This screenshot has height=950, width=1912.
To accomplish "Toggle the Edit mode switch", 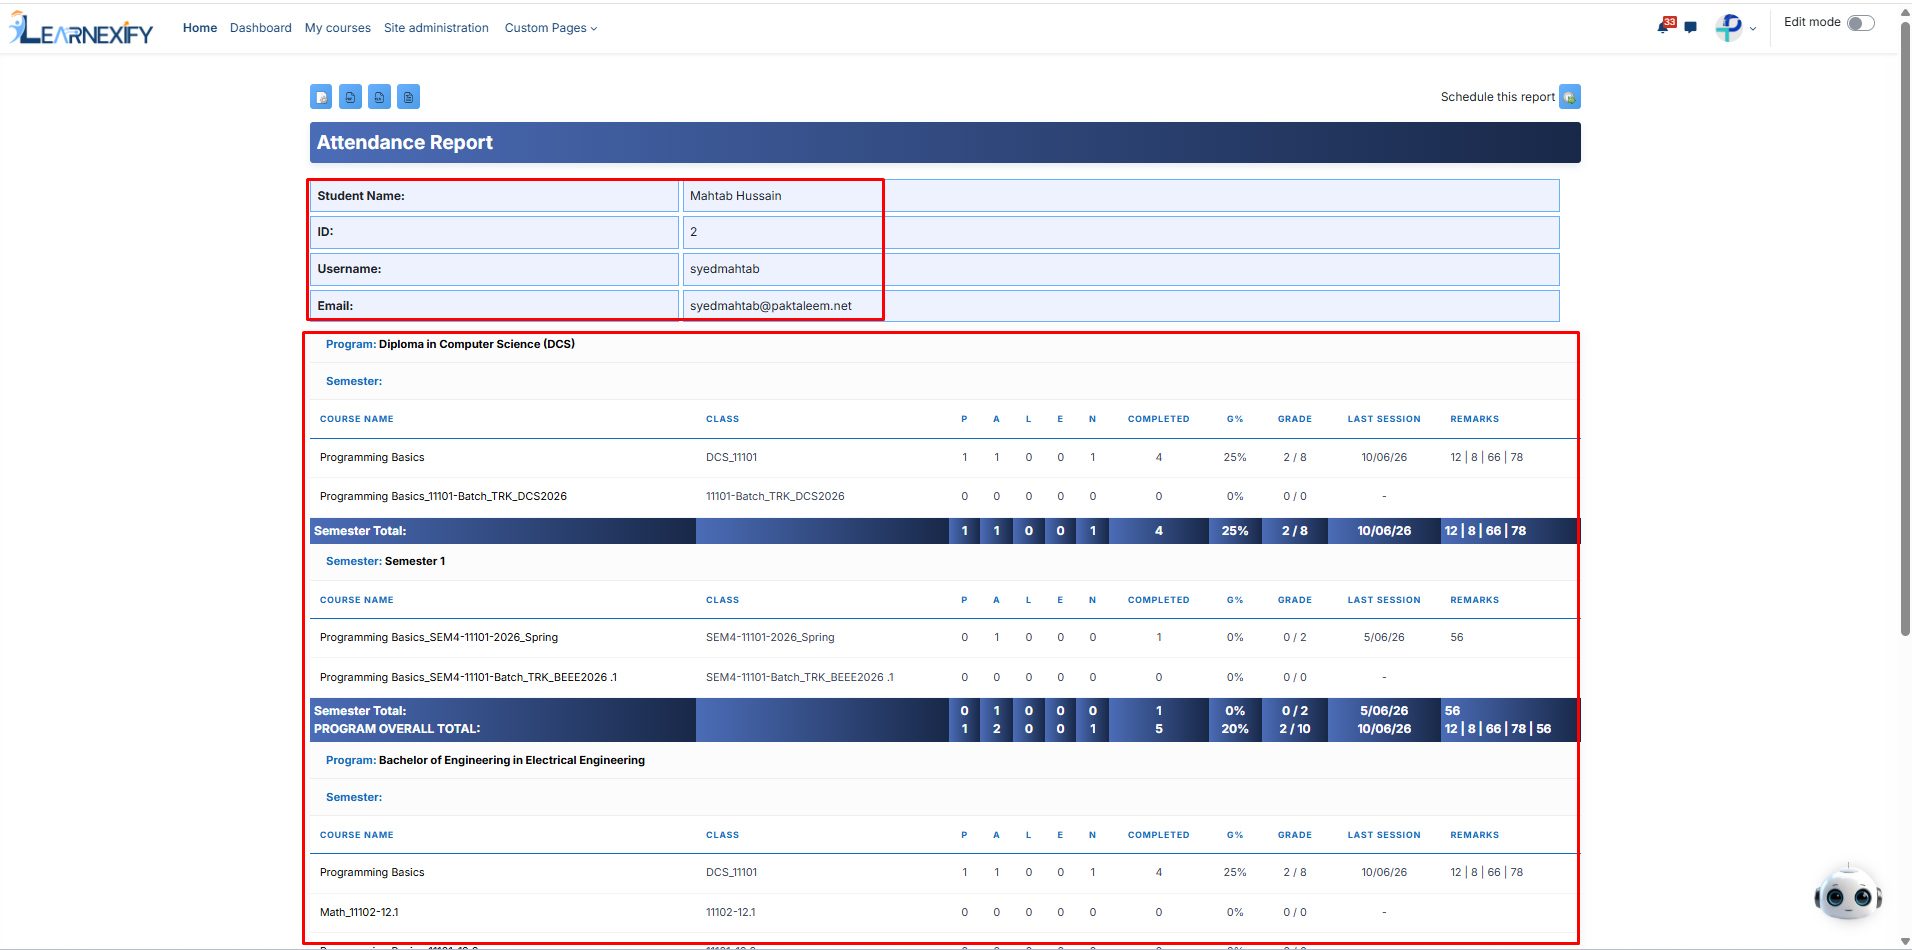I will (1860, 23).
